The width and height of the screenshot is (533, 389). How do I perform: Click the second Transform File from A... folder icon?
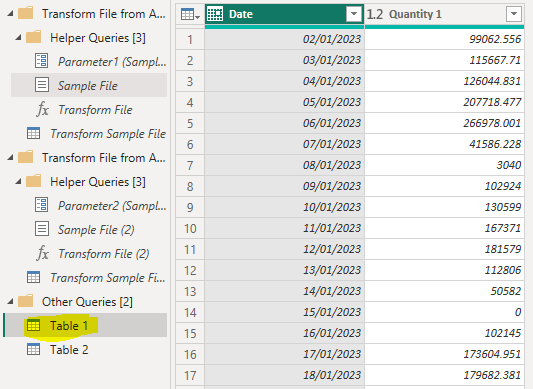(x=25, y=157)
